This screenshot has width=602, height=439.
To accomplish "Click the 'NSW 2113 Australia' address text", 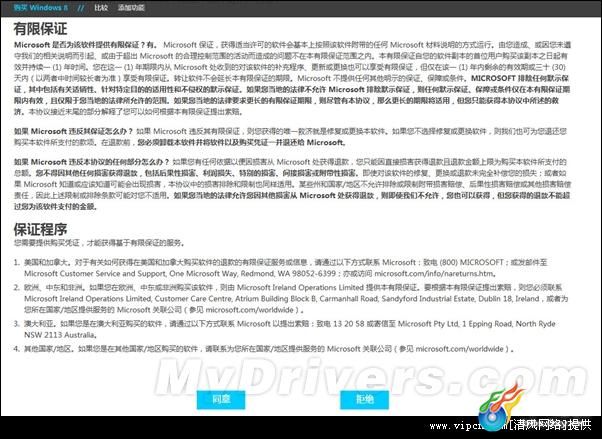I will pos(59,335).
